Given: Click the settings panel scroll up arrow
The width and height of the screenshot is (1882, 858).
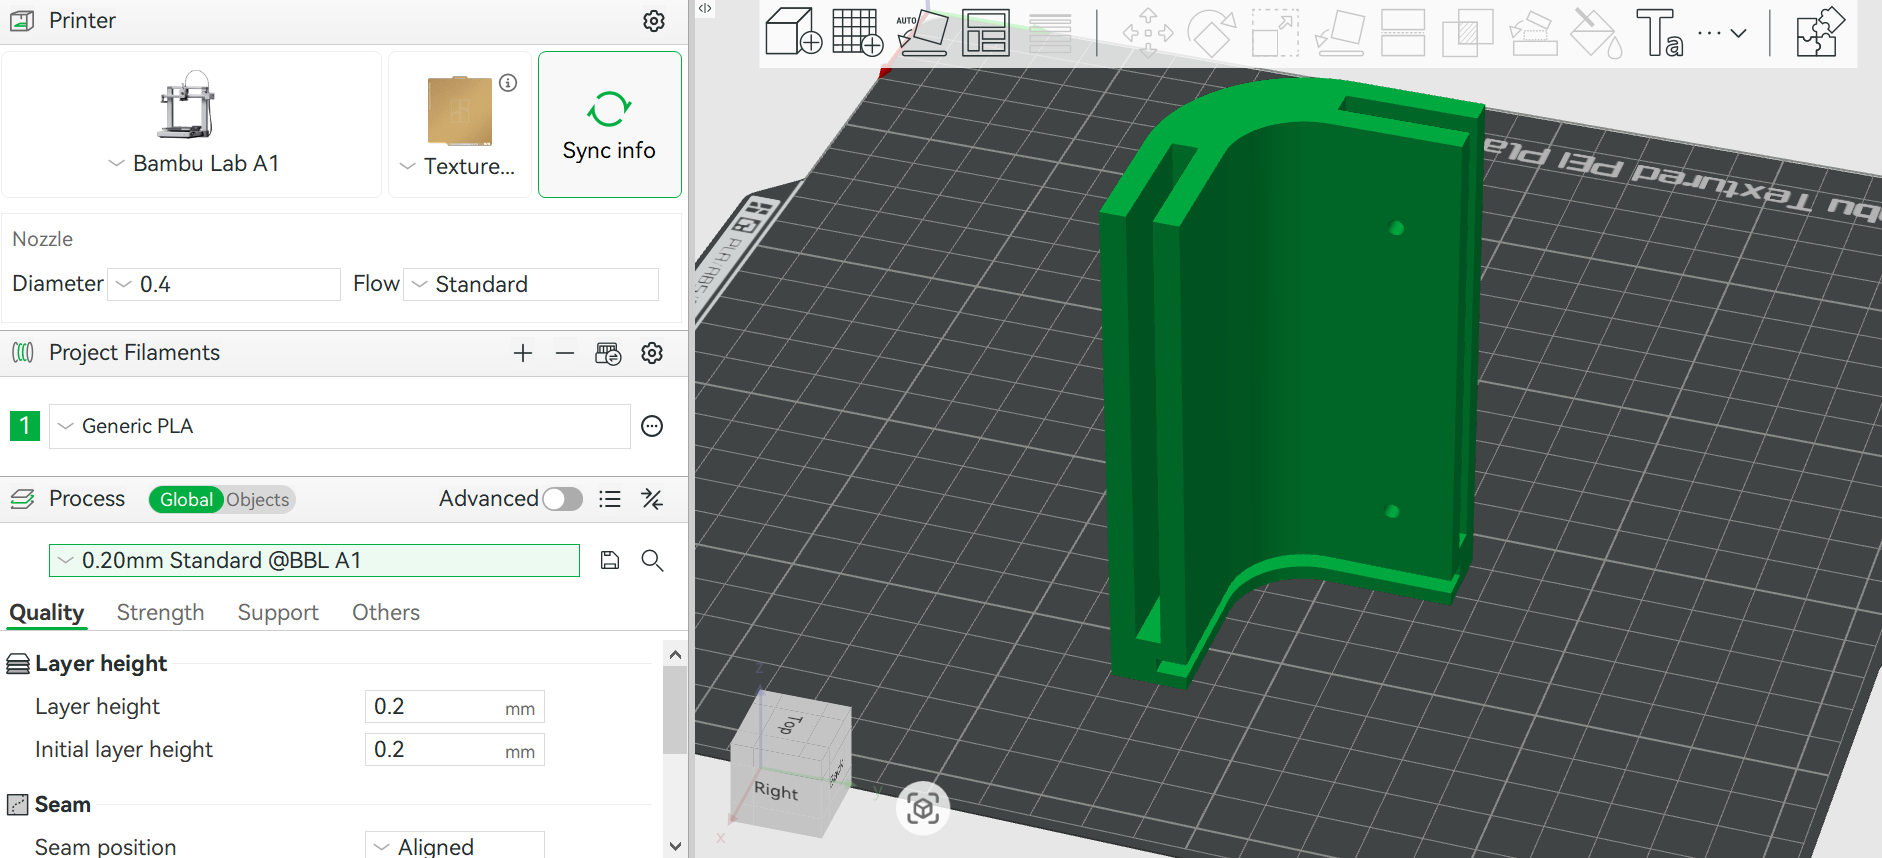Looking at the screenshot, I should (675, 655).
